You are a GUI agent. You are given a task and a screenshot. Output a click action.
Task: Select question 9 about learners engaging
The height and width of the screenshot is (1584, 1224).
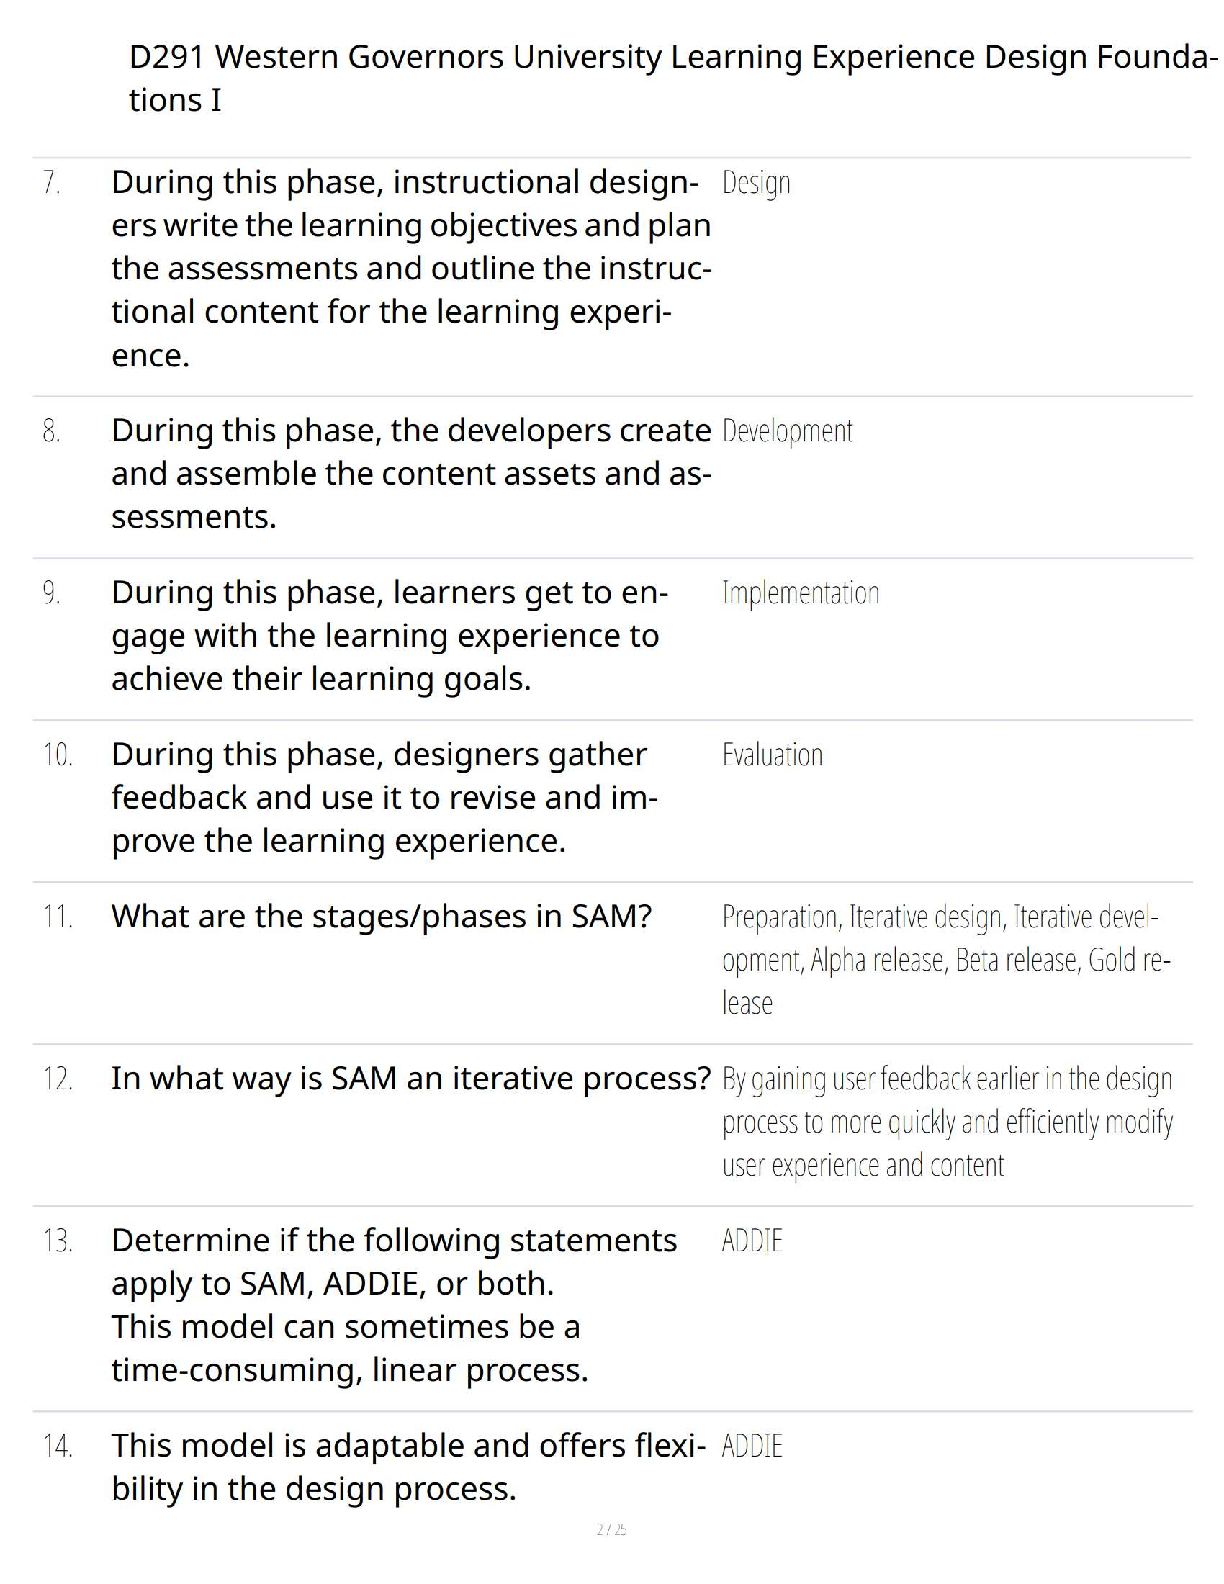click(x=389, y=635)
